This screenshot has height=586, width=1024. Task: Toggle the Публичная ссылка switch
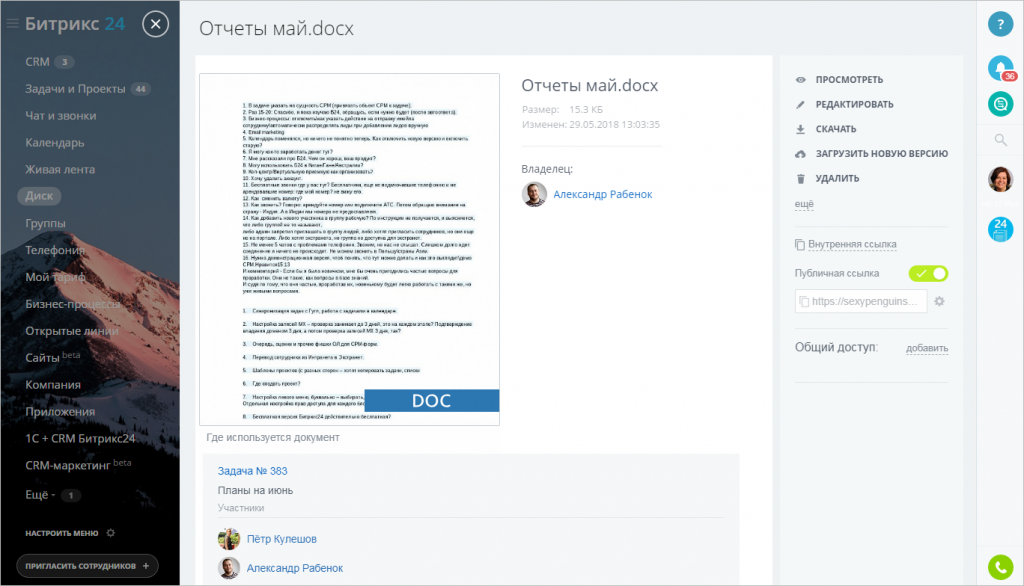(x=928, y=274)
